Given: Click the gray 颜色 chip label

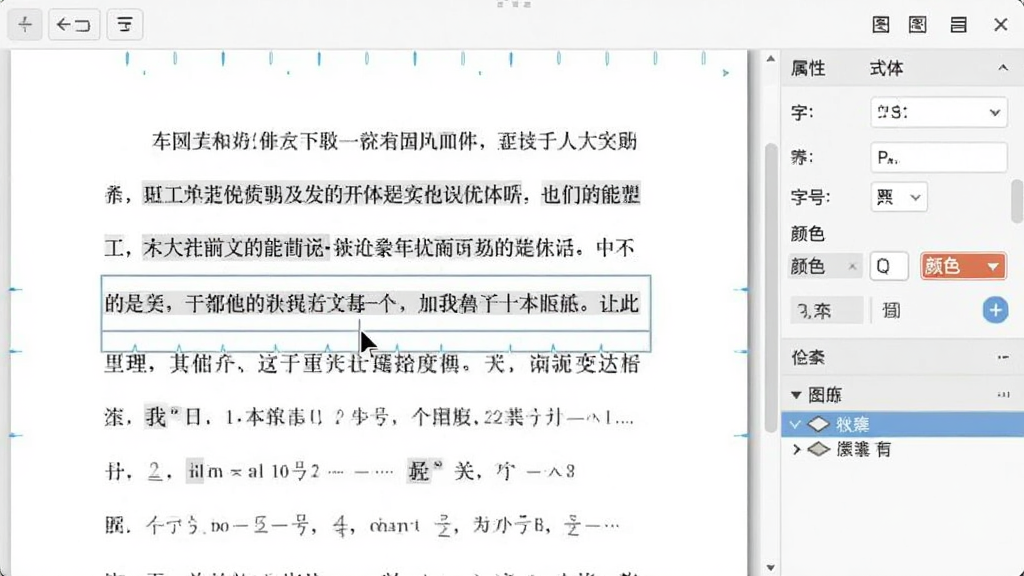Looking at the screenshot, I should (x=808, y=266).
